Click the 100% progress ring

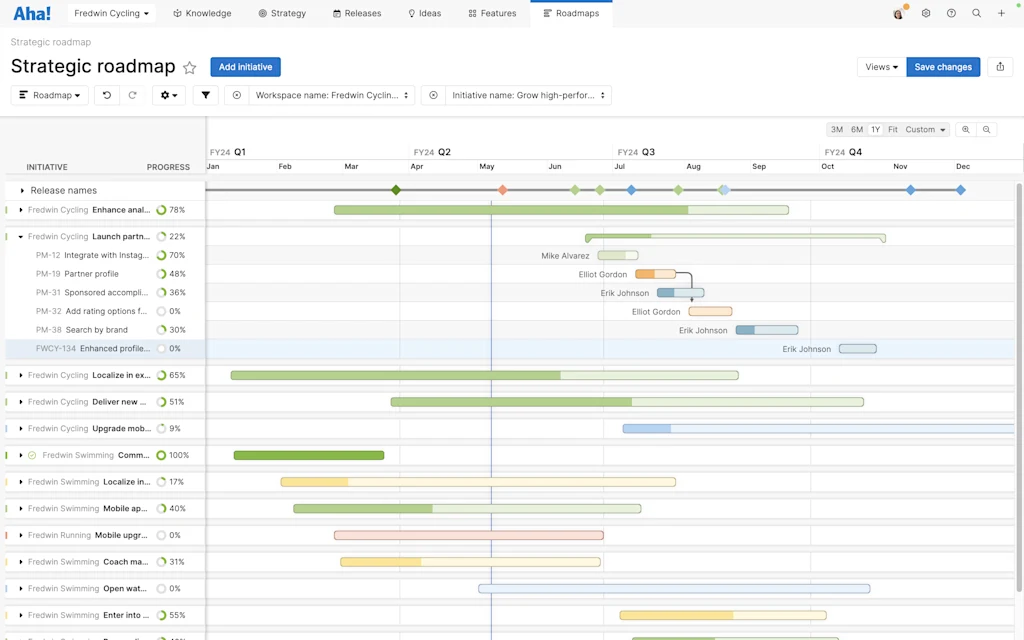pos(161,455)
